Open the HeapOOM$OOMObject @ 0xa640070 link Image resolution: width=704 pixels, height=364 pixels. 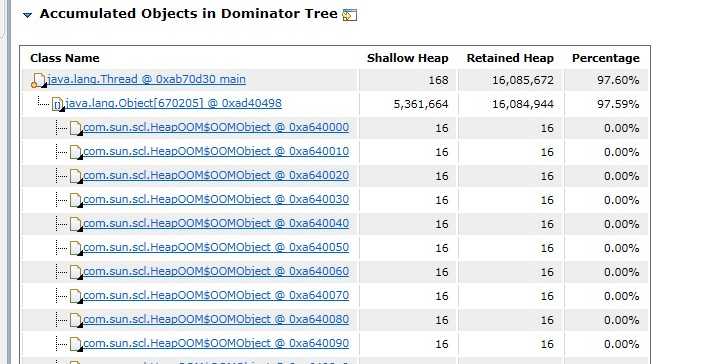pos(216,295)
